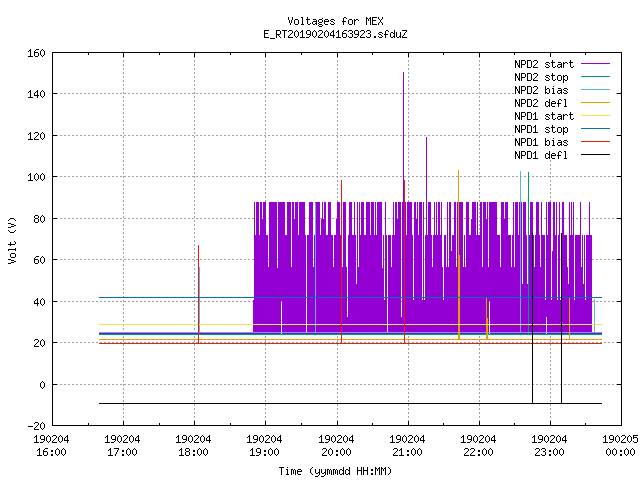Click the NPD1 stop blue legend line
This screenshot has height=480, width=640.
[x=595, y=129]
